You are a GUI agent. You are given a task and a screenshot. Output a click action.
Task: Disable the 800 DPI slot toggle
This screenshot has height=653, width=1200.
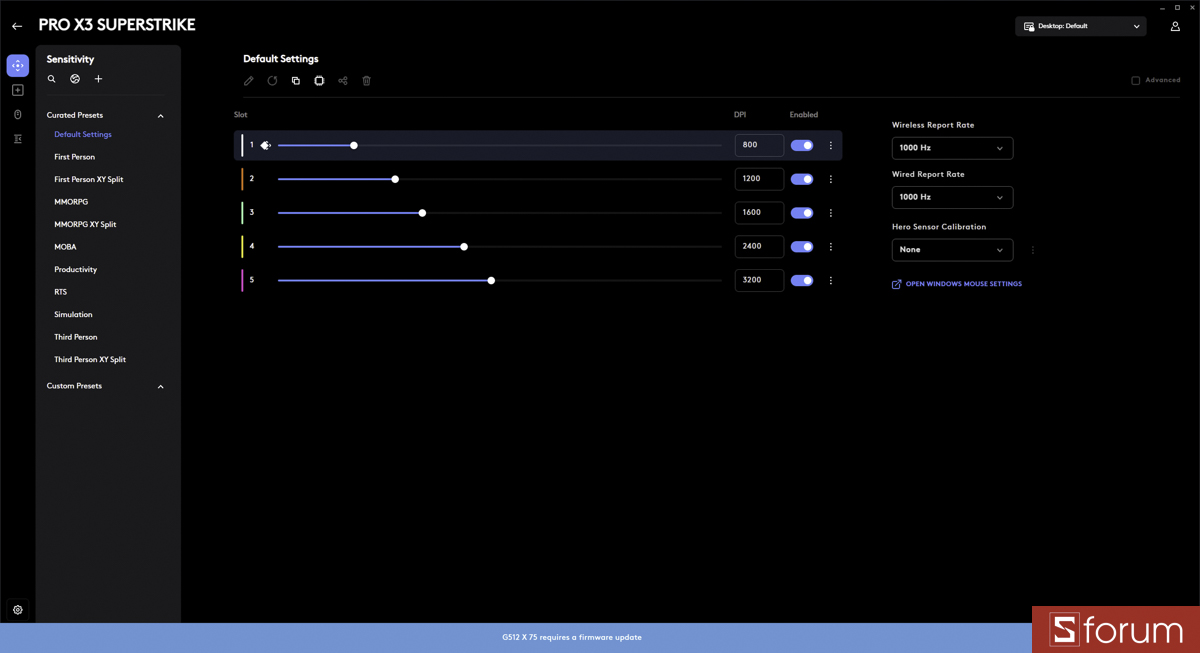[x=802, y=146]
